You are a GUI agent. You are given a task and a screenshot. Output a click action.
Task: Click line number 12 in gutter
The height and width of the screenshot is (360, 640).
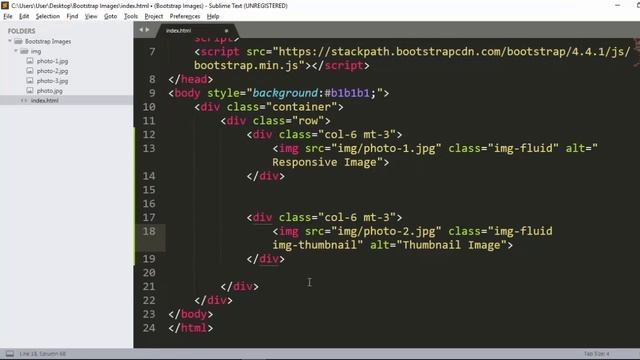pos(149,134)
